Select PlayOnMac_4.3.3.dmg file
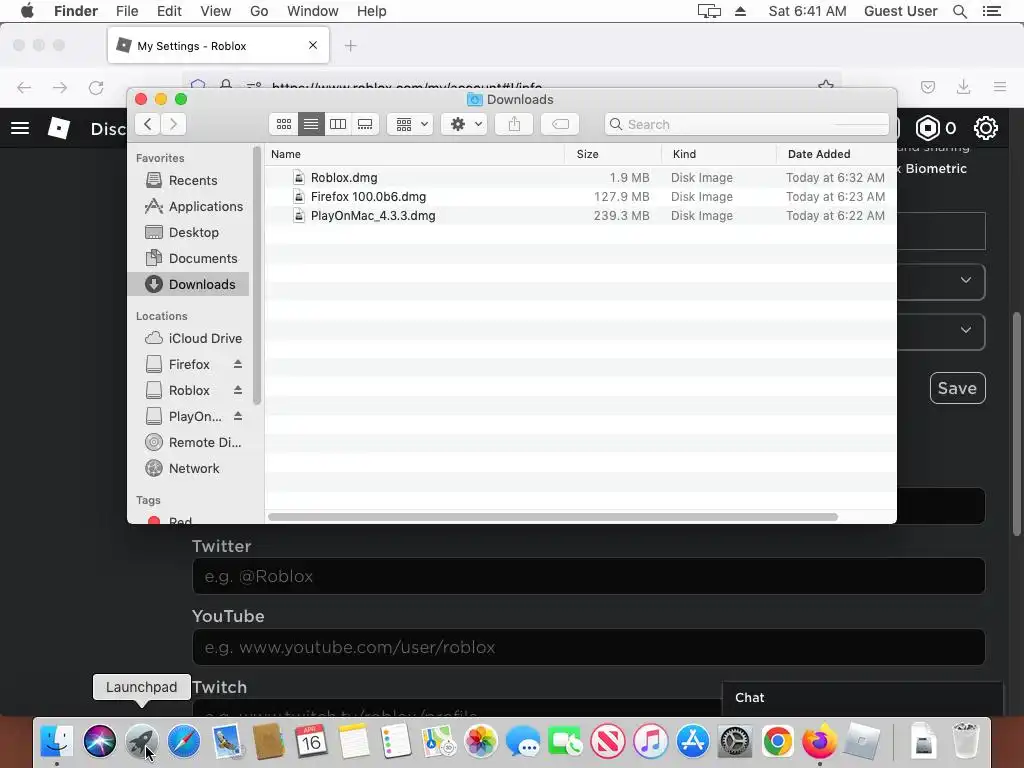Screen dimensions: 1024x768 coord(580,216)
